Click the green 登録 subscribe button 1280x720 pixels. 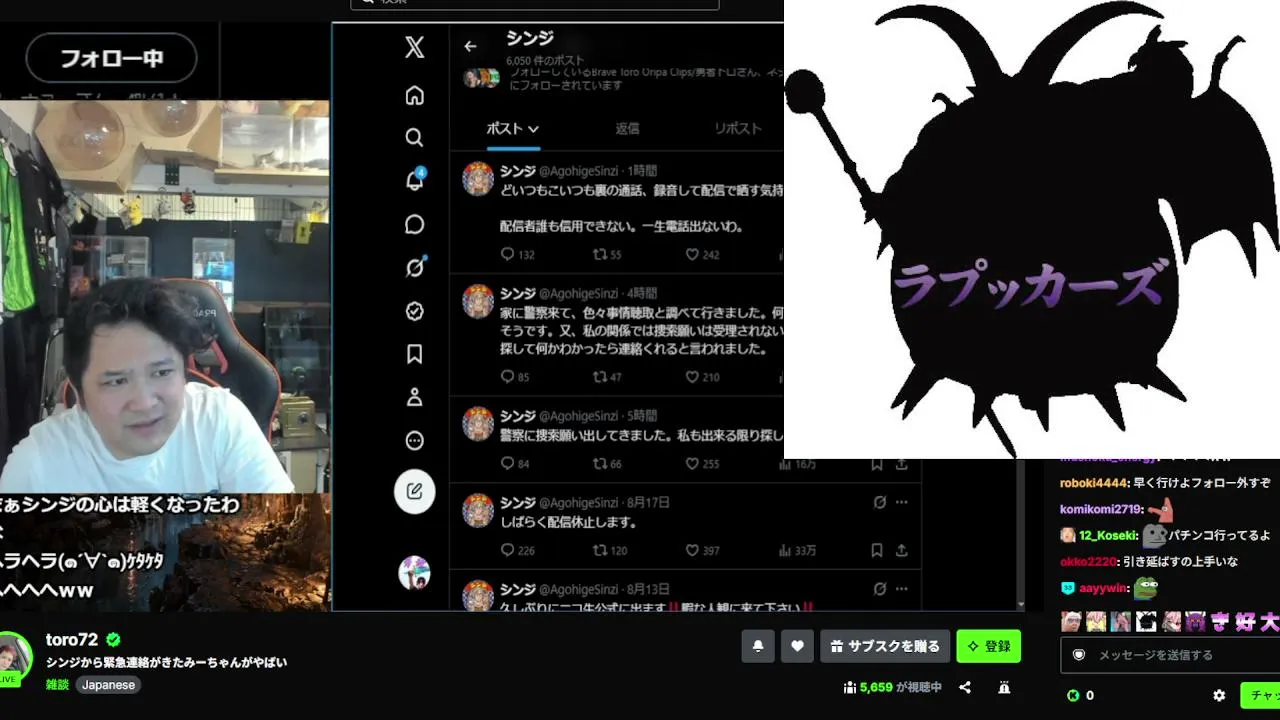[988, 646]
